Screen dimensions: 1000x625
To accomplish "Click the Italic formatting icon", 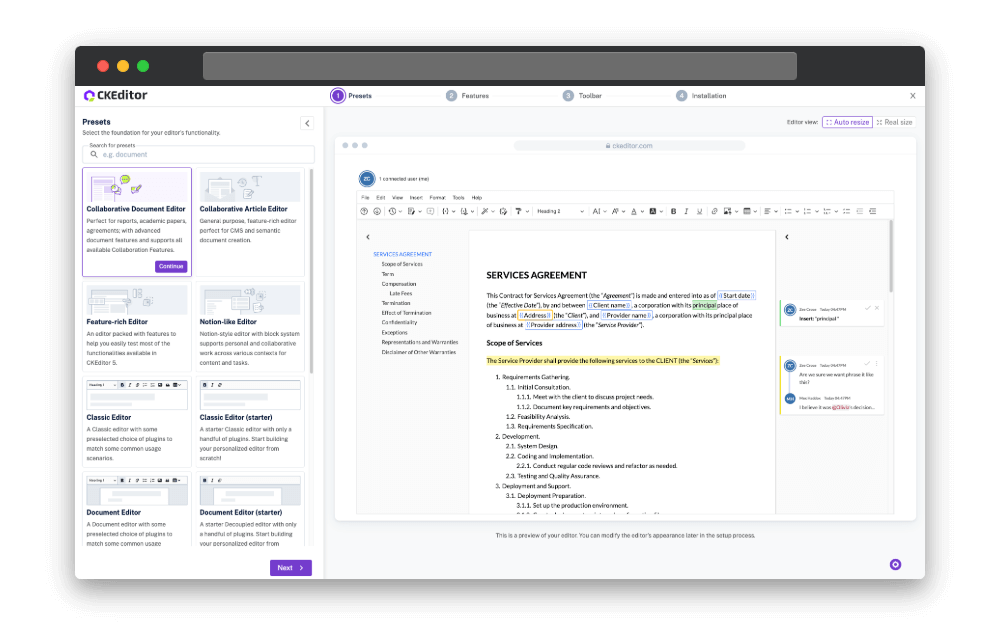I will [686, 211].
